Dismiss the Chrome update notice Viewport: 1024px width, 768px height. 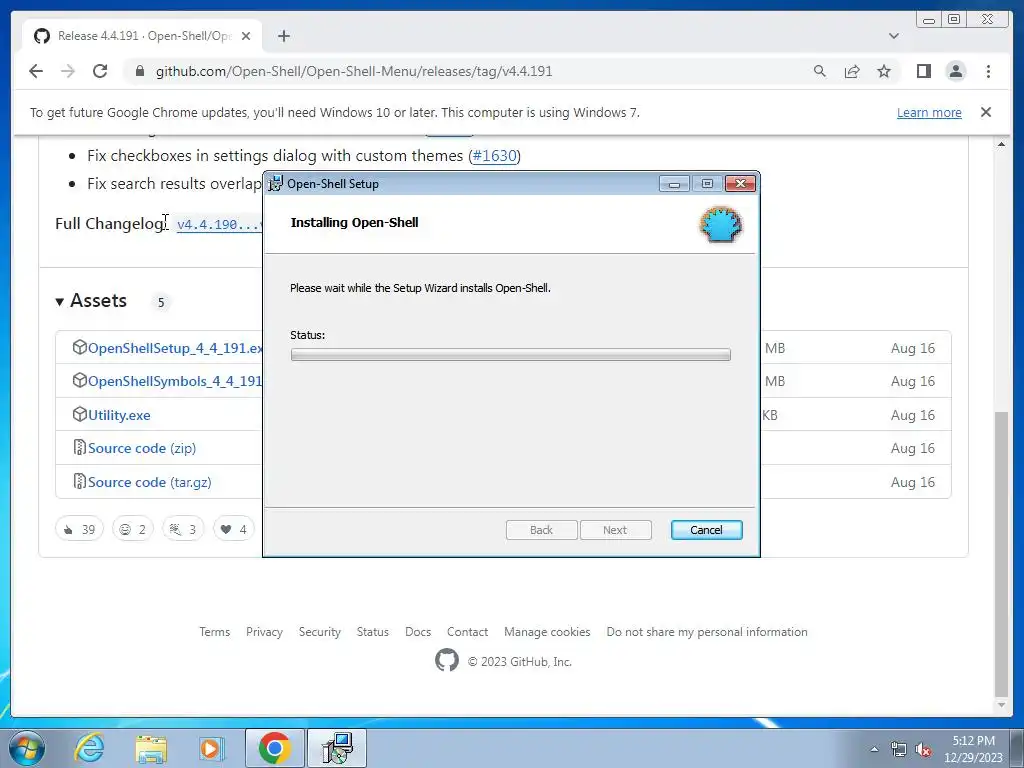pyautogui.click(x=985, y=112)
